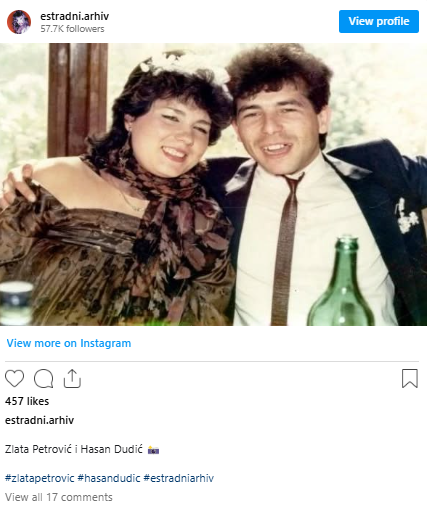Open comments via the speech bubble icon
The image size is (427, 510).
click(x=43, y=378)
